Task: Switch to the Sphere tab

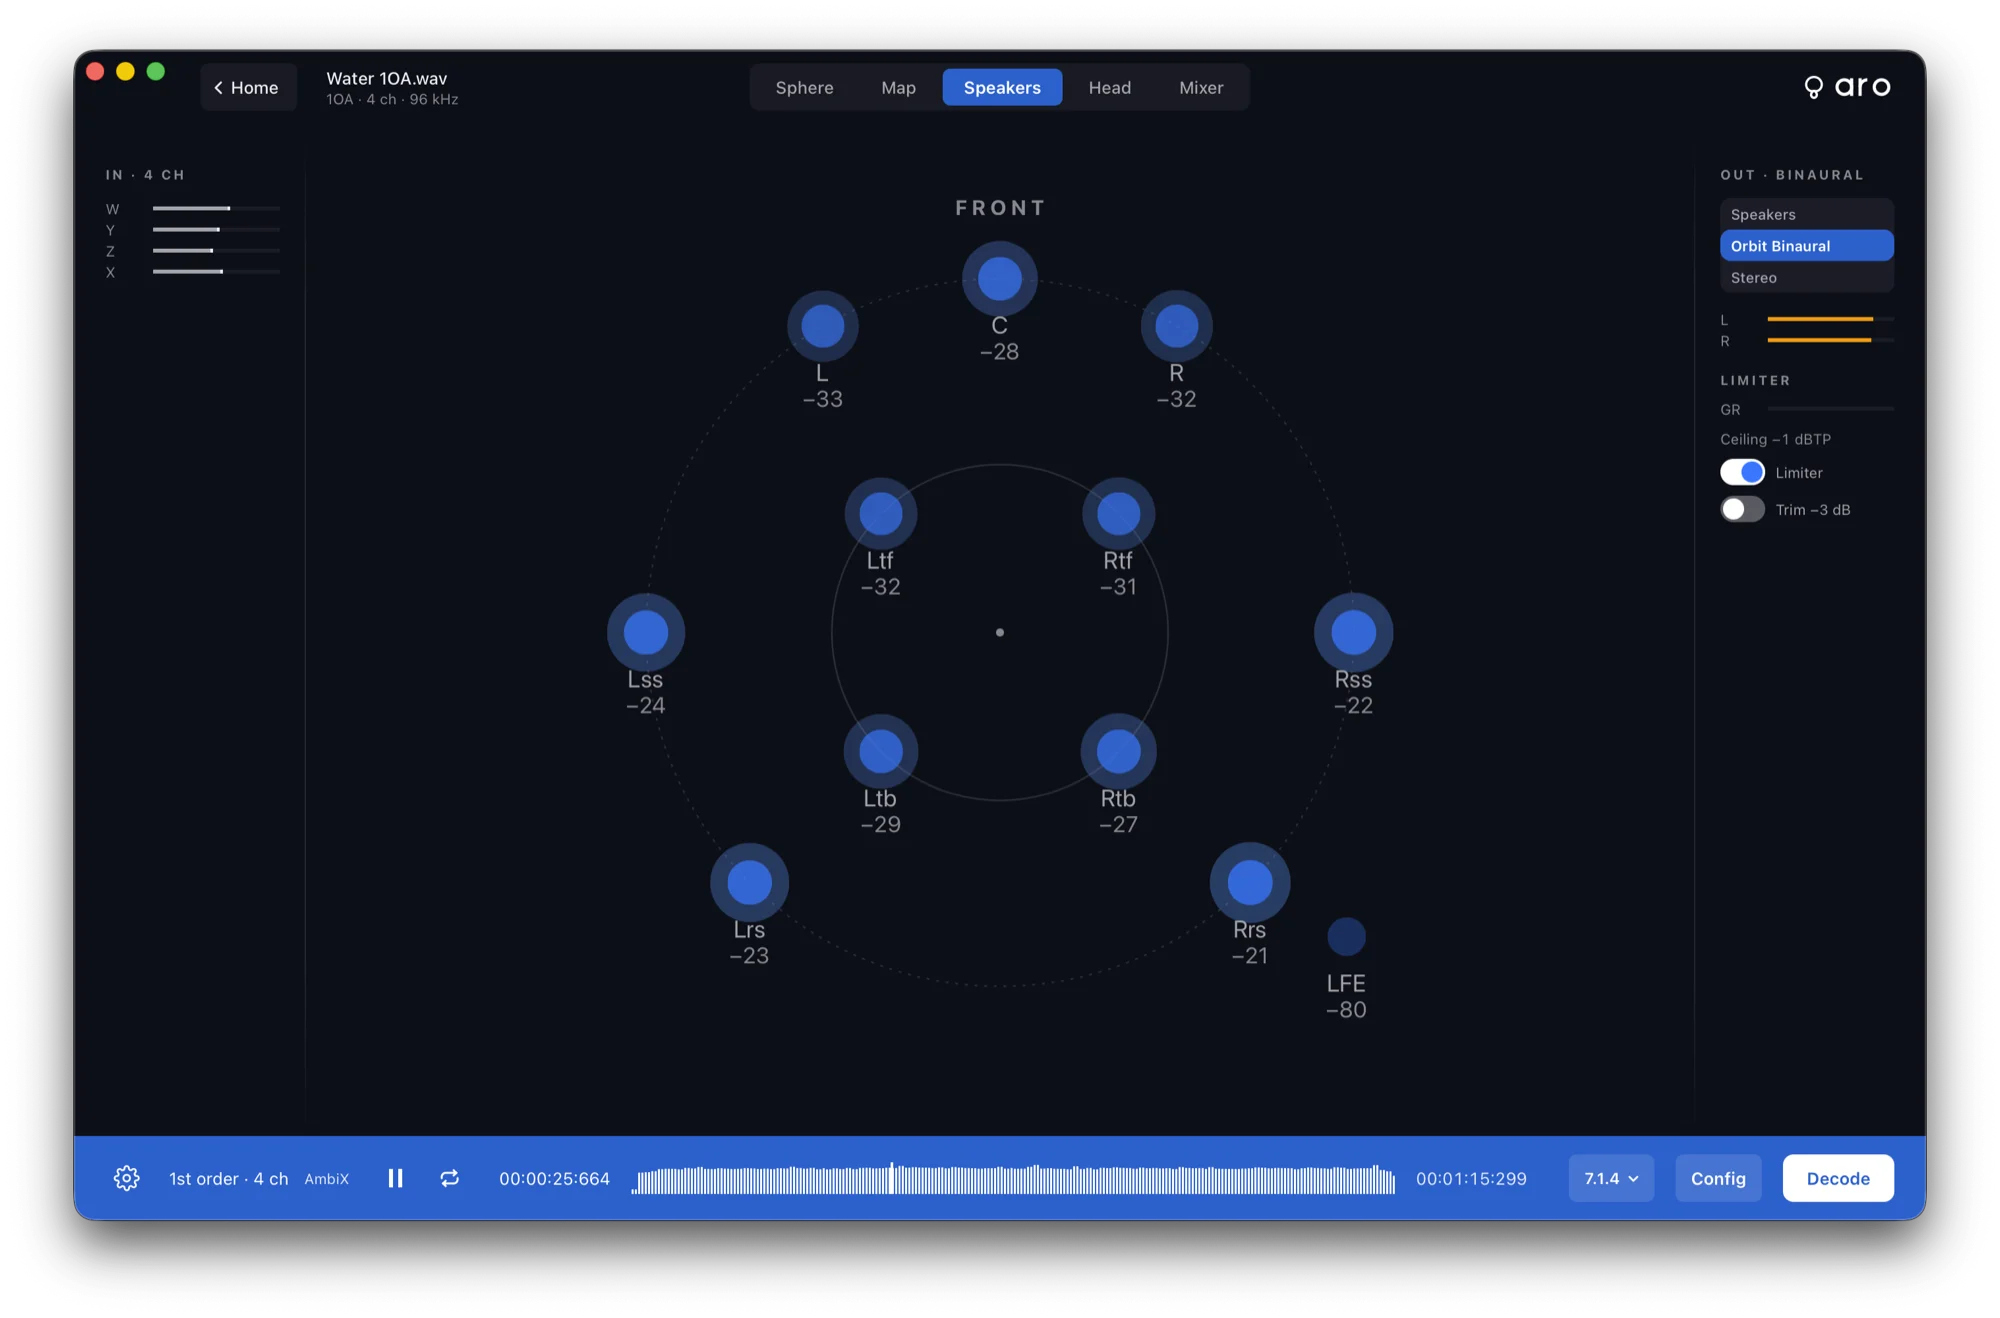Action: pos(804,87)
